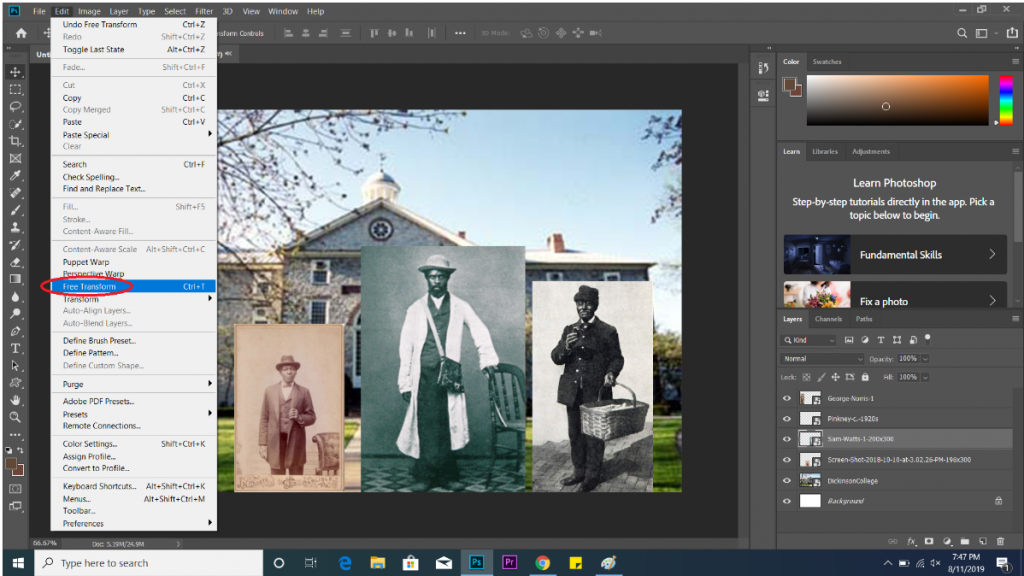
Task: Click Color Settings menu entry
Action: pyautogui.click(x=134, y=444)
